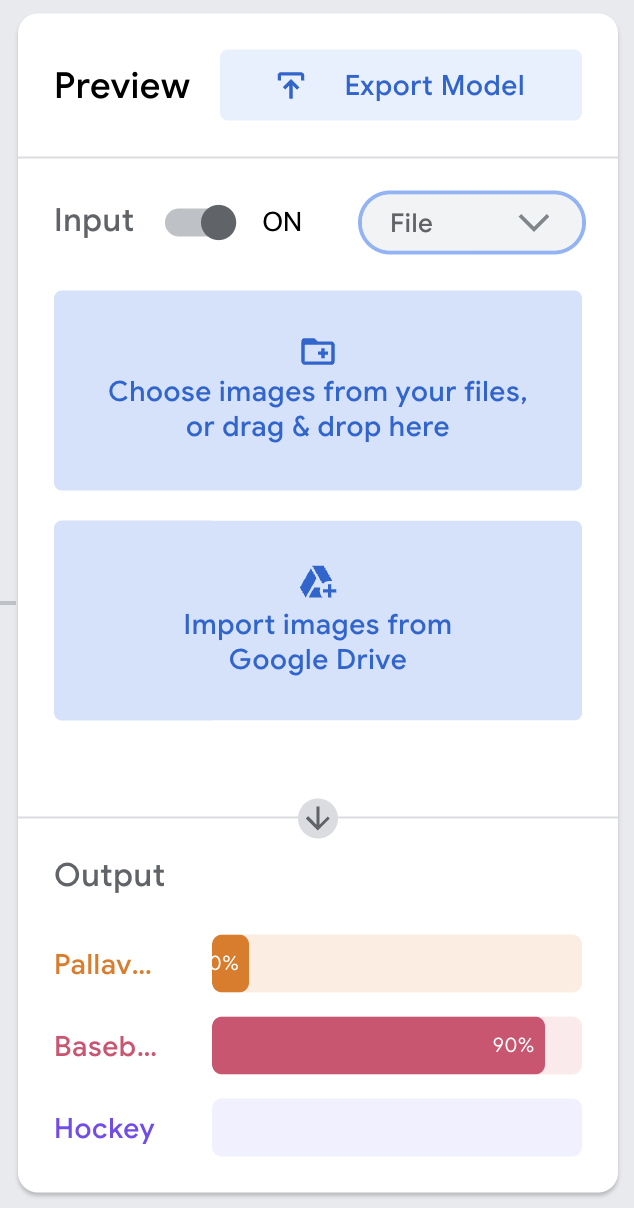Click the circled down arrow above Output
This screenshot has height=1208, width=634.
[x=318, y=818]
